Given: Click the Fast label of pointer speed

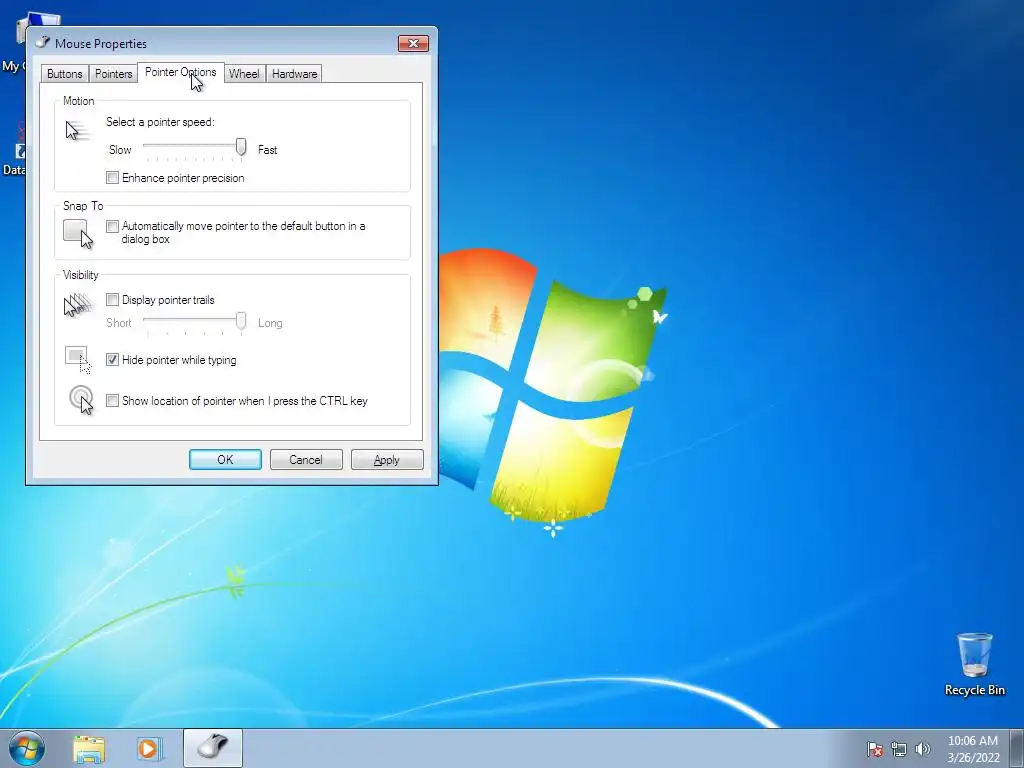Looking at the screenshot, I should tap(268, 150).
